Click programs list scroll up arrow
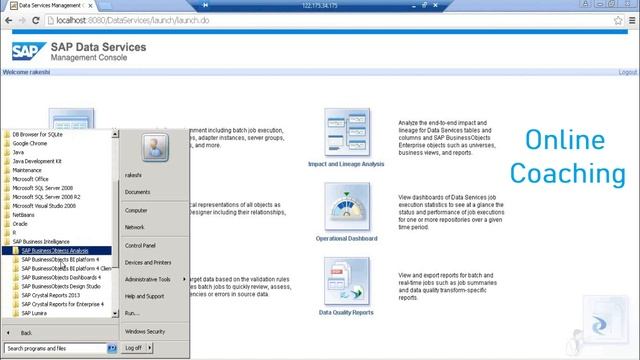This screenshot has height=360, width=640. [115, 134]
